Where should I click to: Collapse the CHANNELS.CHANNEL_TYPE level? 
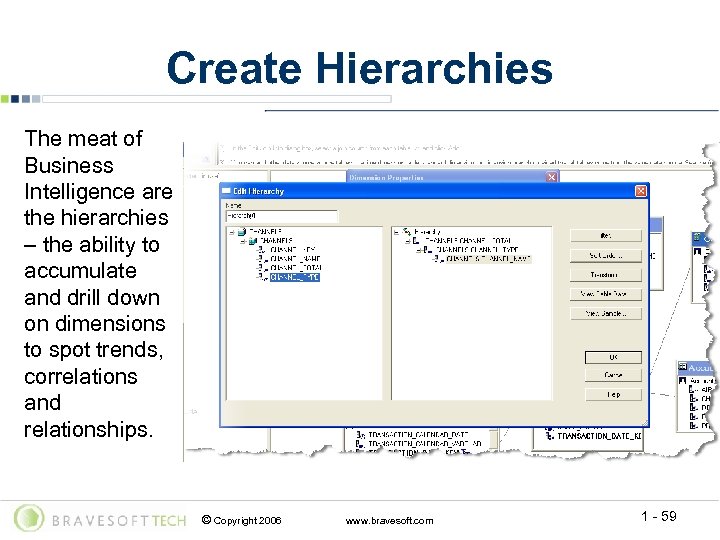(418, 250)
